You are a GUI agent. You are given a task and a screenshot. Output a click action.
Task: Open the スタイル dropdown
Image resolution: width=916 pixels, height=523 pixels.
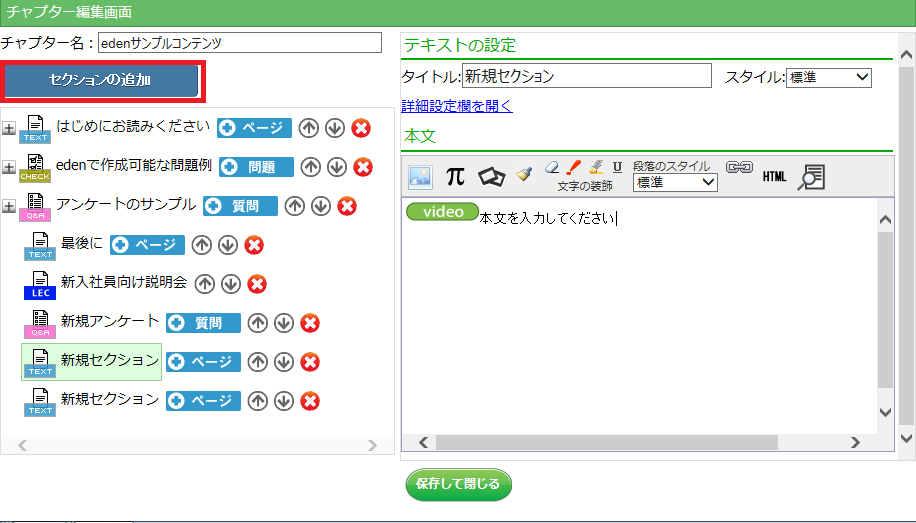point(828,77)
